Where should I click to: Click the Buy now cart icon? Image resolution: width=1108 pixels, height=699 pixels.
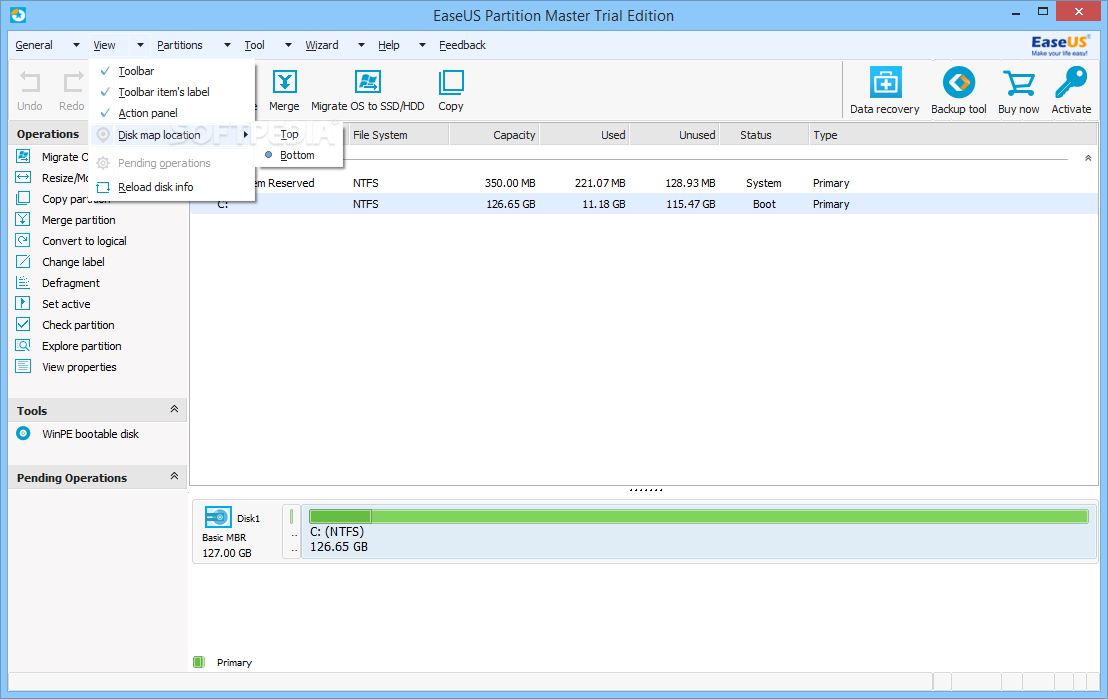[1018, 83]
